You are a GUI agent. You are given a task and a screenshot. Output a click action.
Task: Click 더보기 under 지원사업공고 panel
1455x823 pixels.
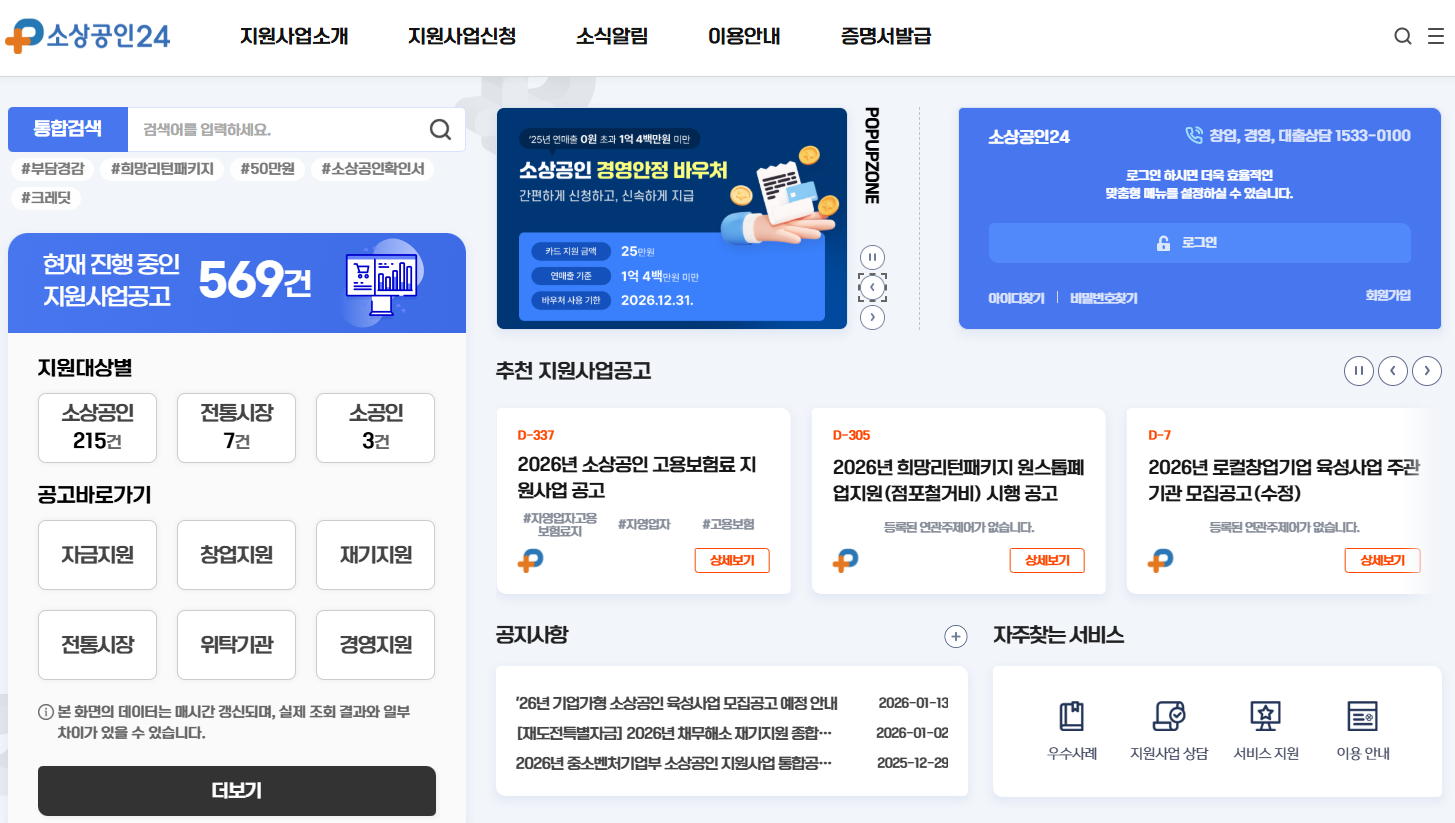[236, 790]
